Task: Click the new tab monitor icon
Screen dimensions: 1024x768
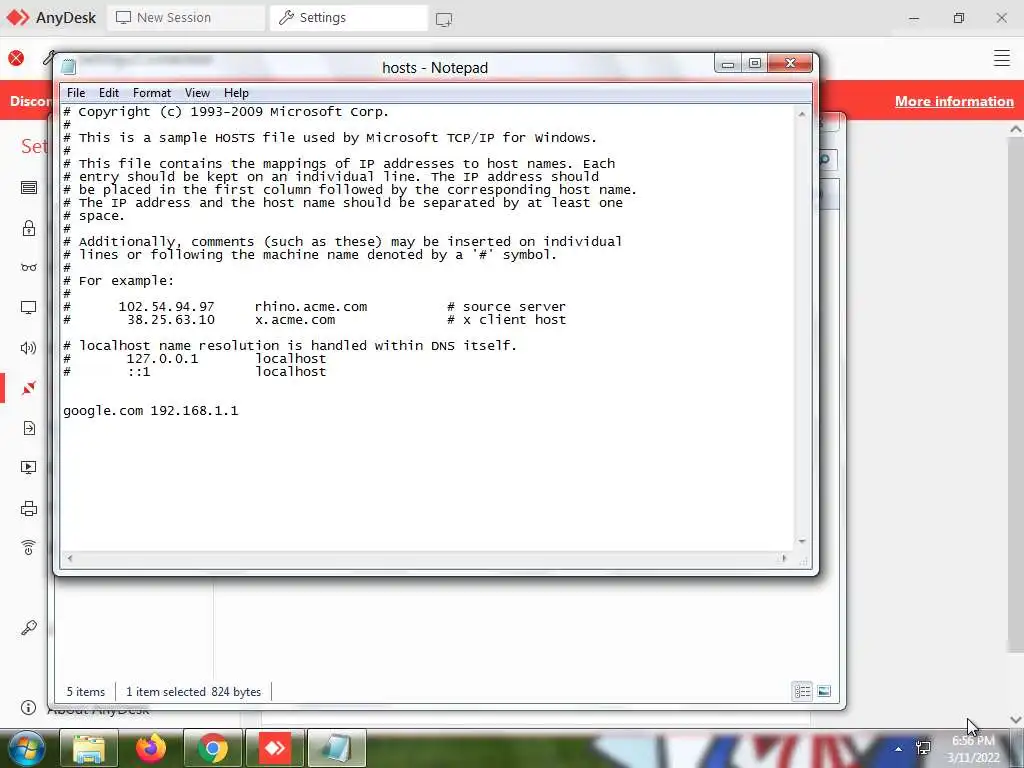Action: (444, 19)
